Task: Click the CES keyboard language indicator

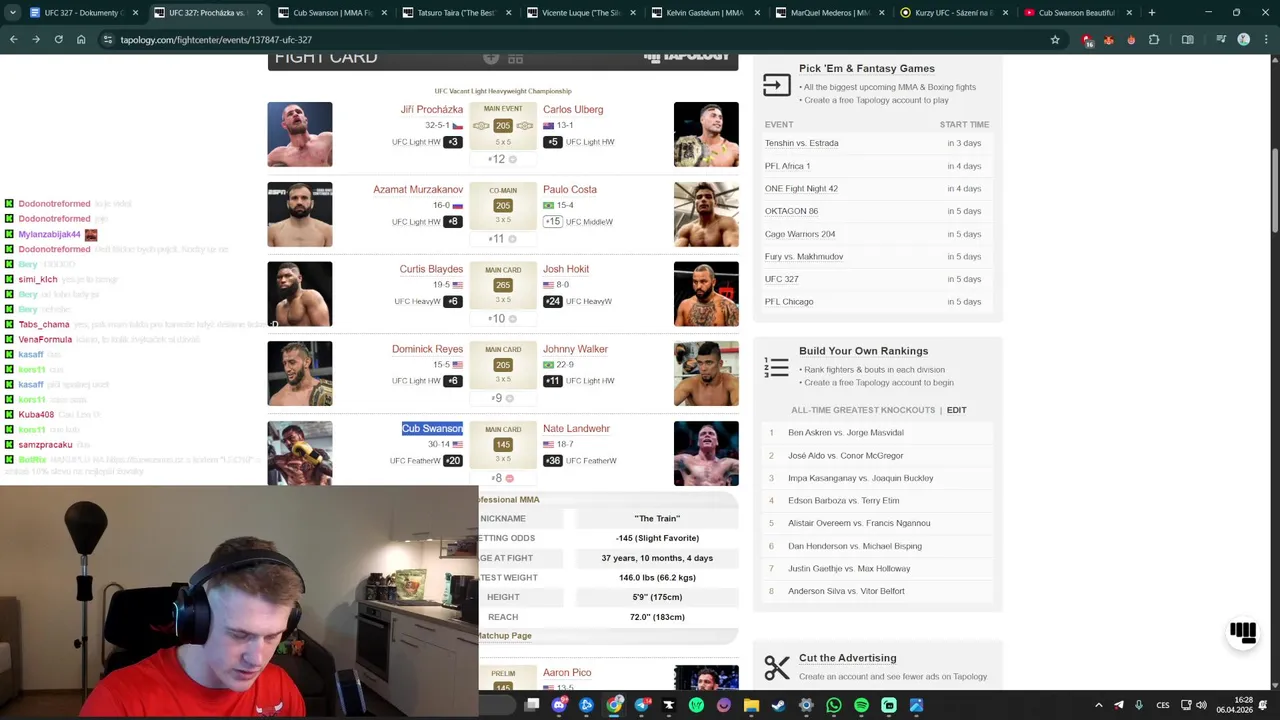Action: (x=1163, y=705)
